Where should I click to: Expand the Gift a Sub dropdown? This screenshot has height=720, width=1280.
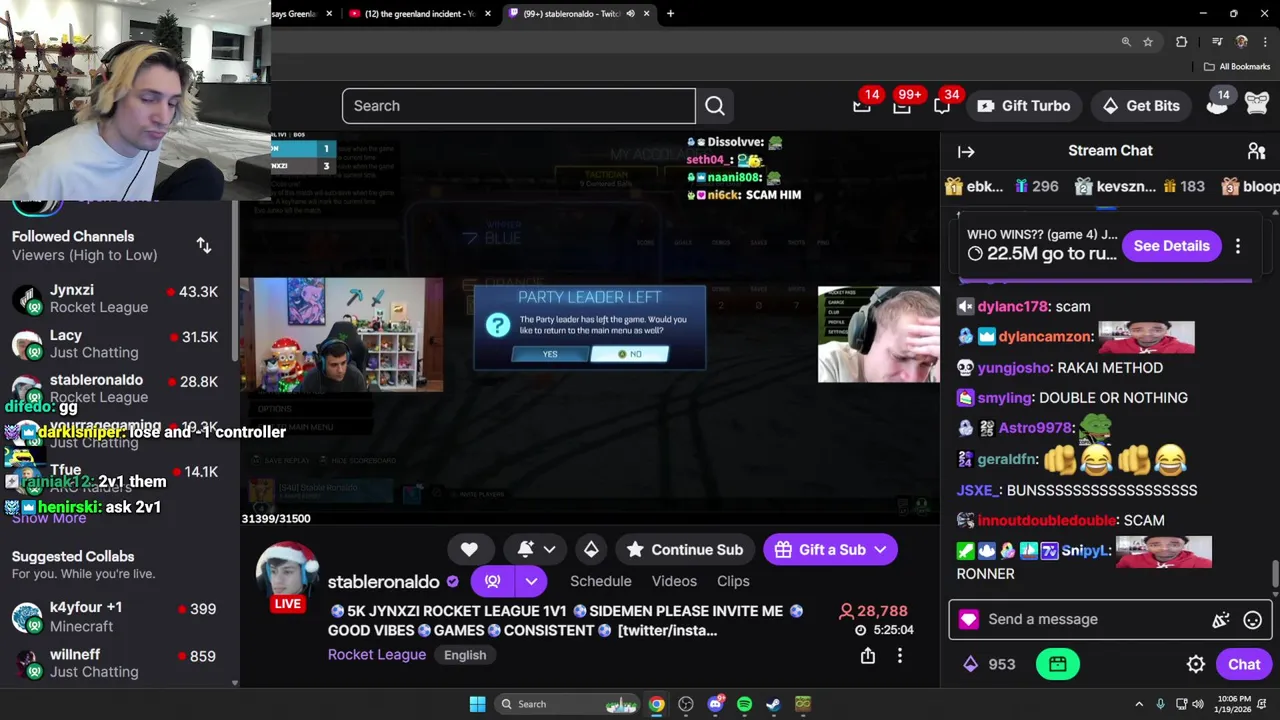point(880,549)
